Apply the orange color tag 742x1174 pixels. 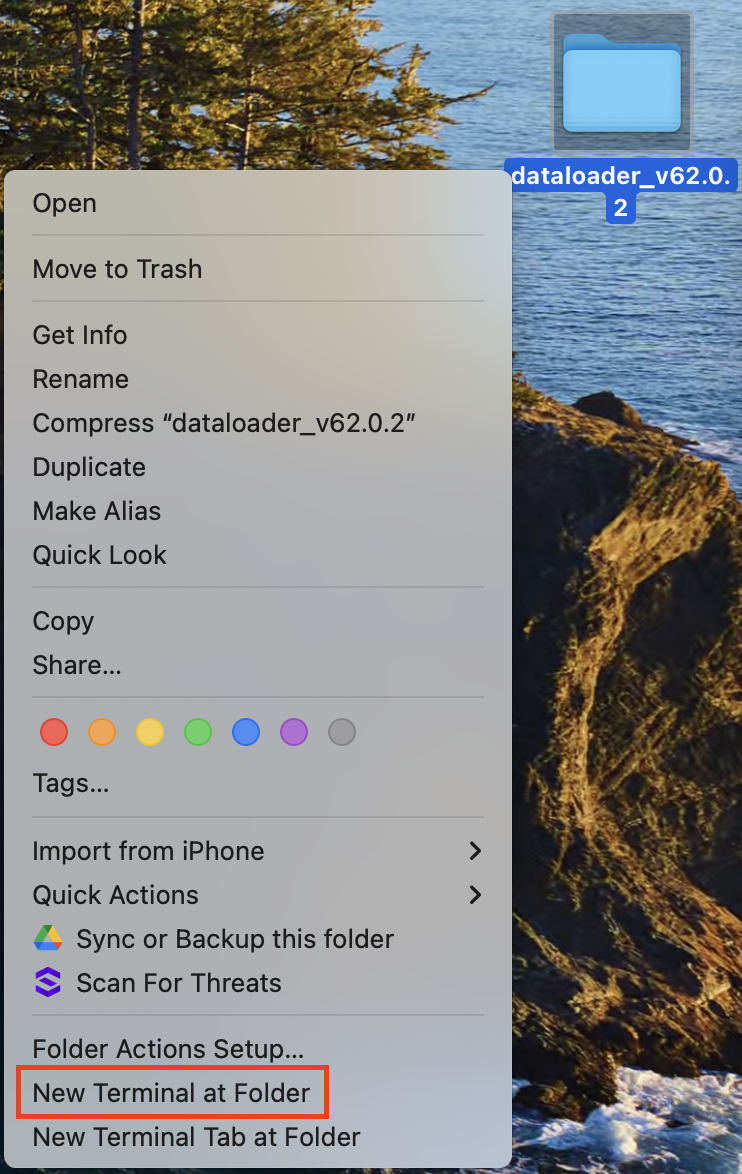tap(102, 732)
